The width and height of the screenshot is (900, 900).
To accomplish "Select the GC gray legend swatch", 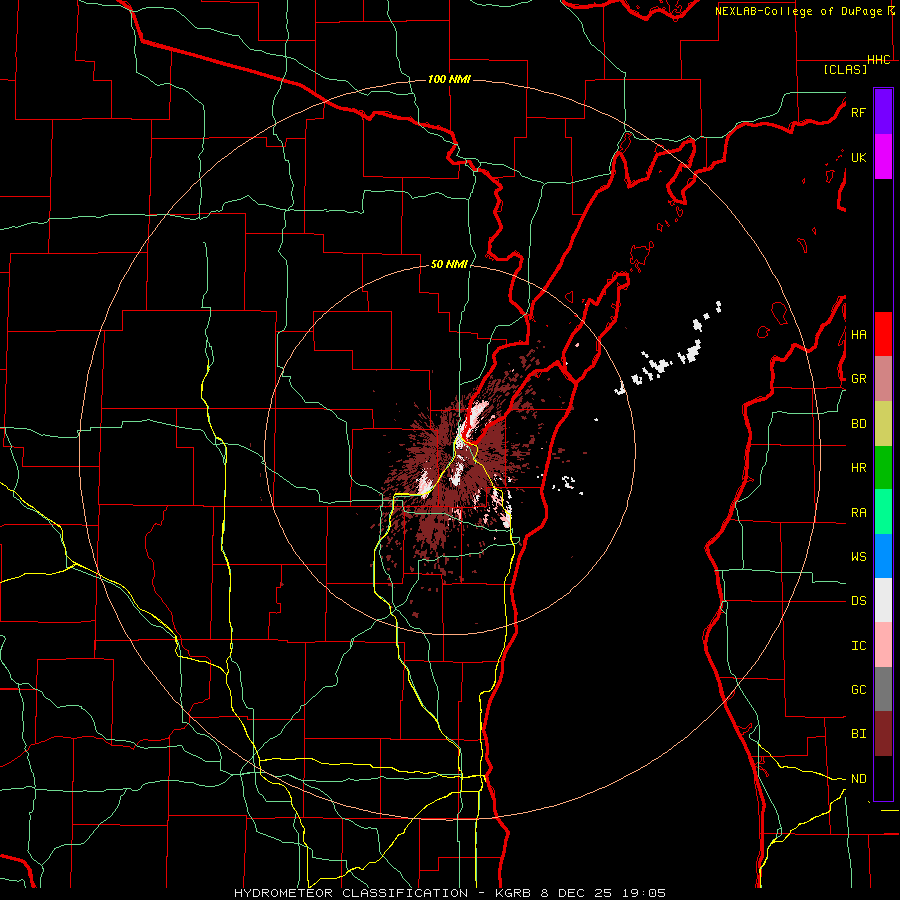I will click(883, 689).
